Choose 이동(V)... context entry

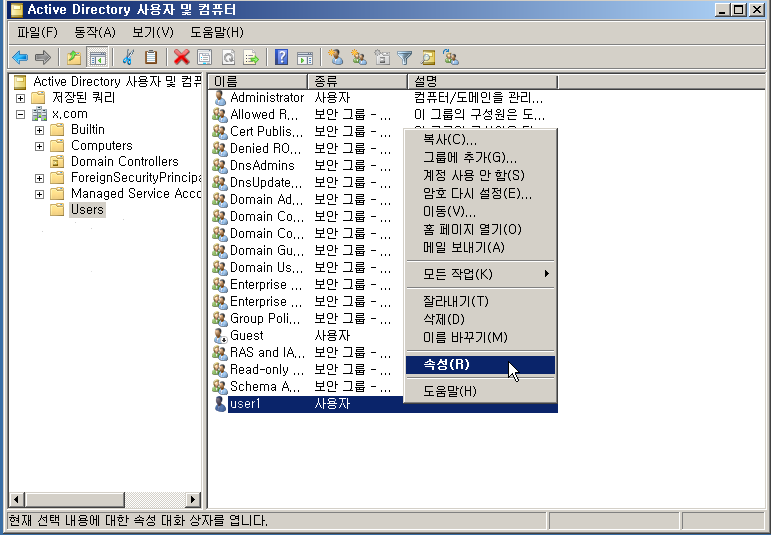[480, 211]
